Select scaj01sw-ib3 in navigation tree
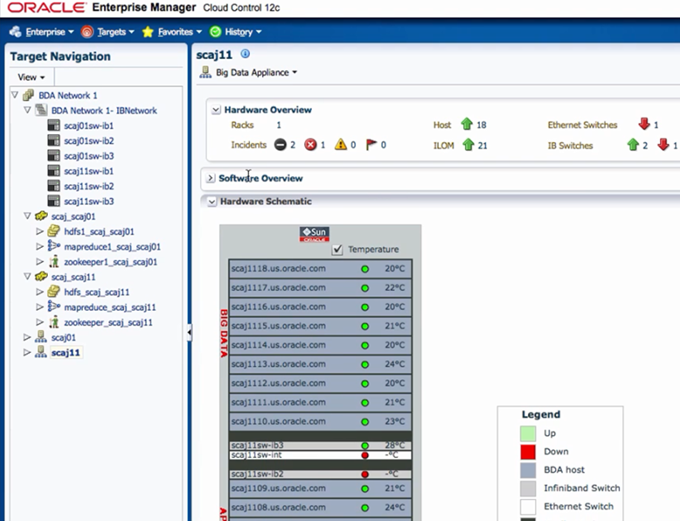Screen dimensions: 680x521 coord(89,156)
